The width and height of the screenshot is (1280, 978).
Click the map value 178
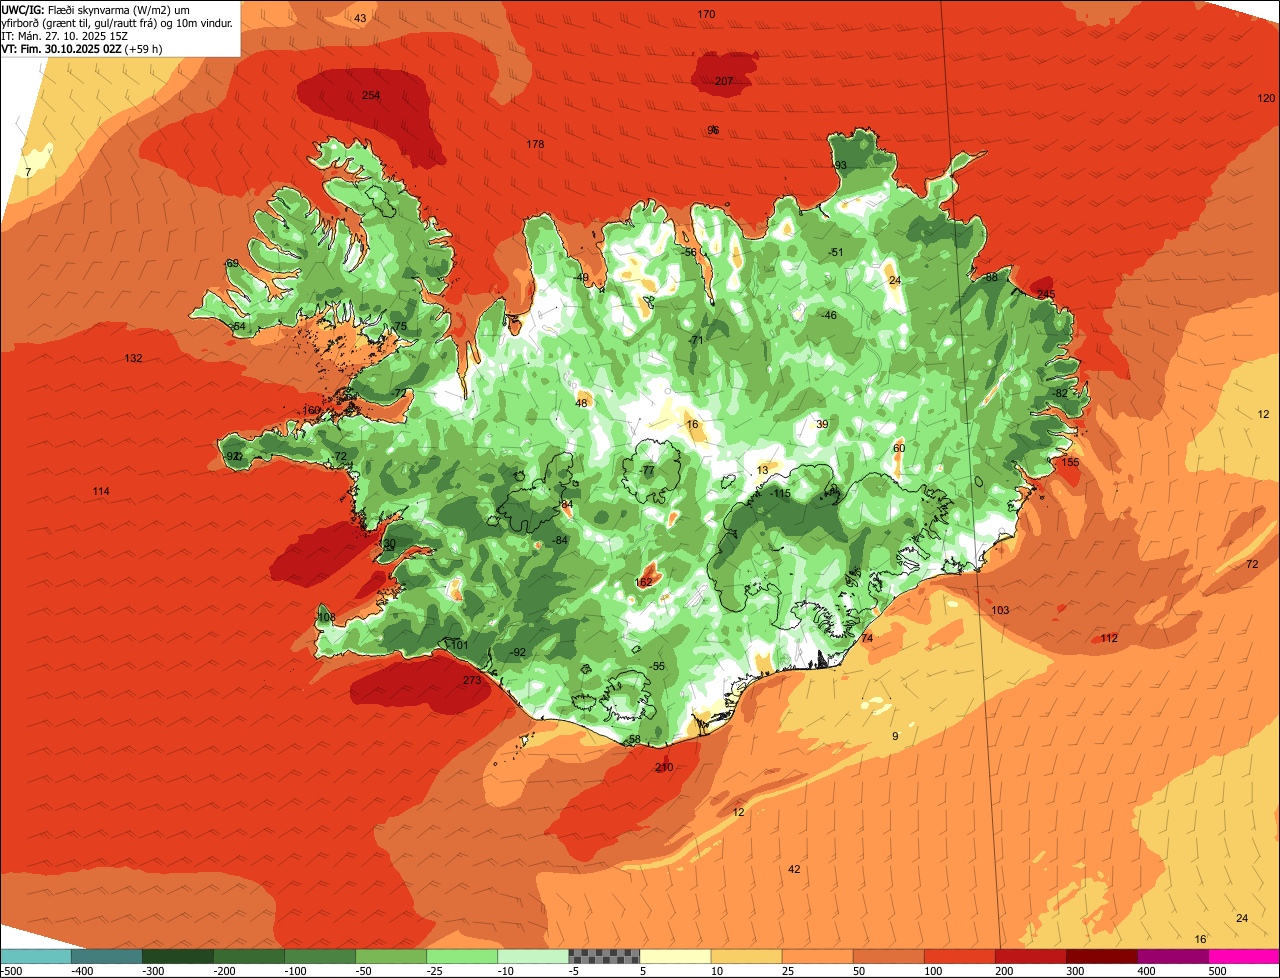[x=535, y=144]
